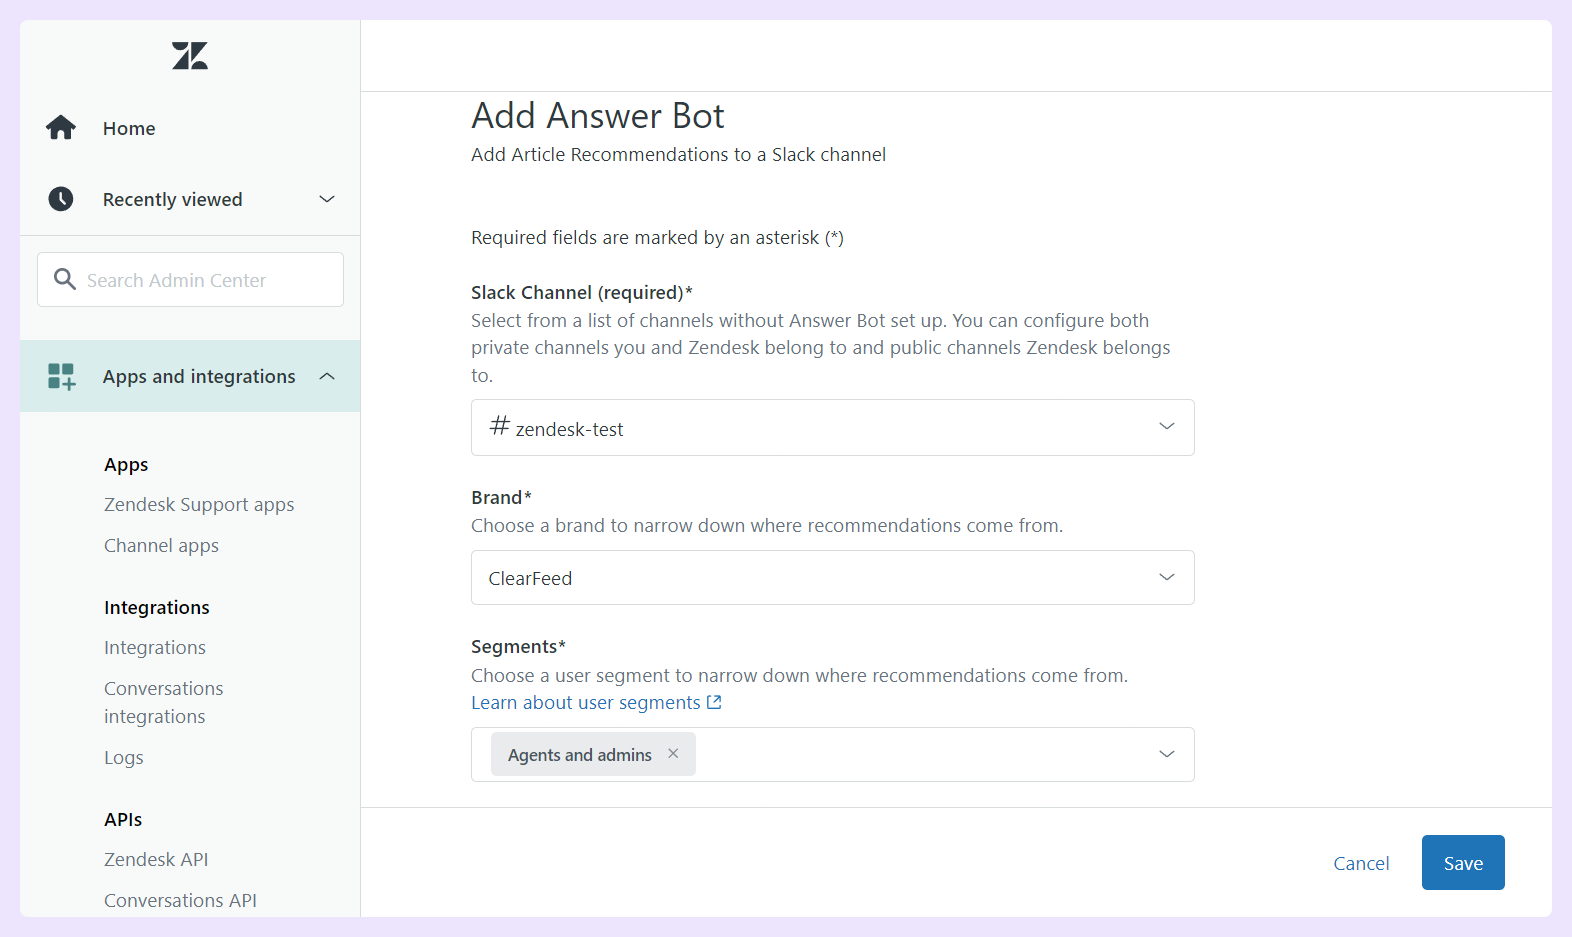Click the Apps section heading
The image size is (1572, 937).
pyautogui.click(x=126, y=465)
